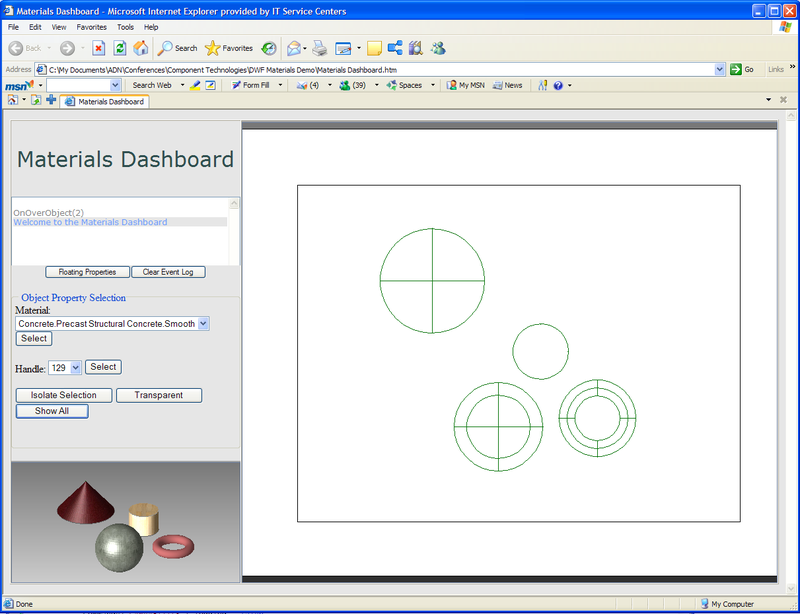
Task: Open the Search pane in the toolbar
Action: click(x=177, y=48)
